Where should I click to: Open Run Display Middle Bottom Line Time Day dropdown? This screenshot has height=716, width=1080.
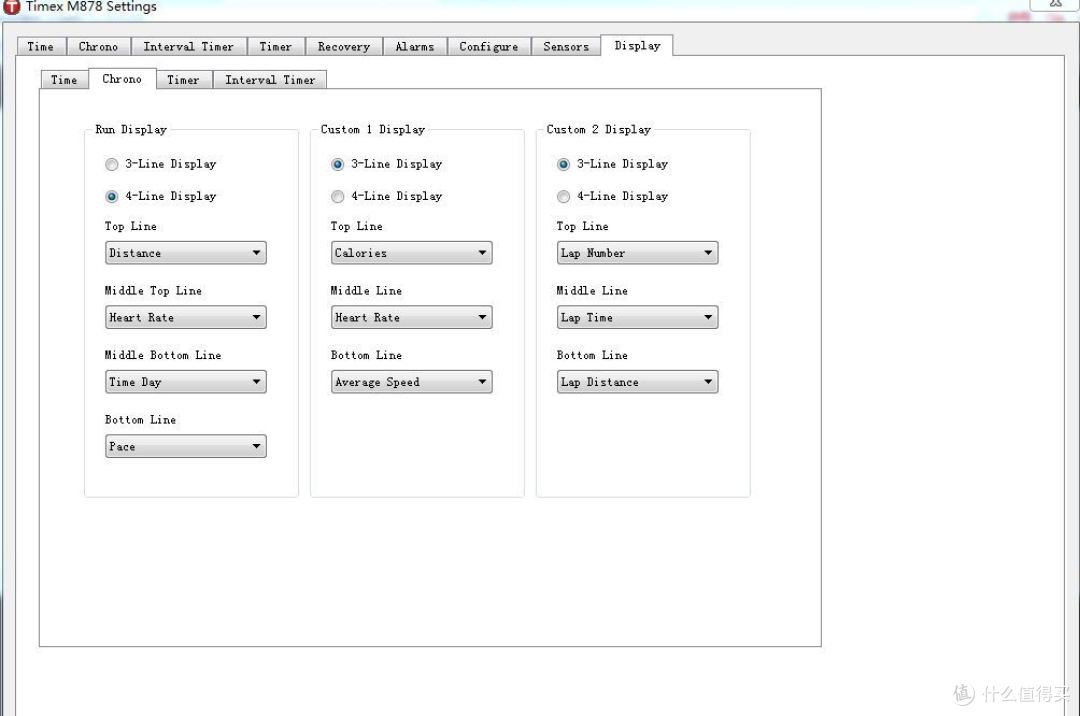click(186, 382)
